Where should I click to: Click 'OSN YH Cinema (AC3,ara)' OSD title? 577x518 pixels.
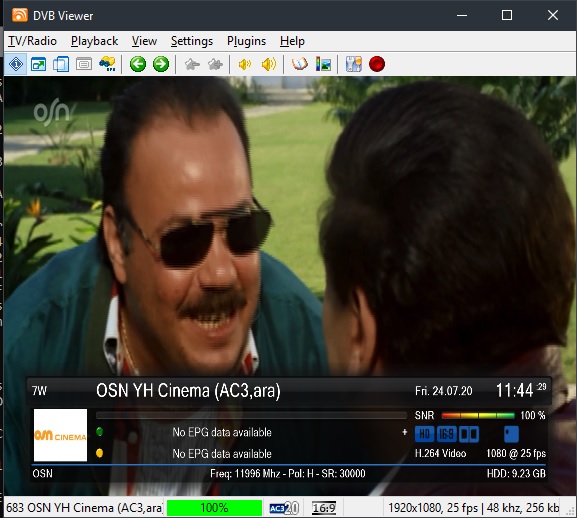point(188,391)
